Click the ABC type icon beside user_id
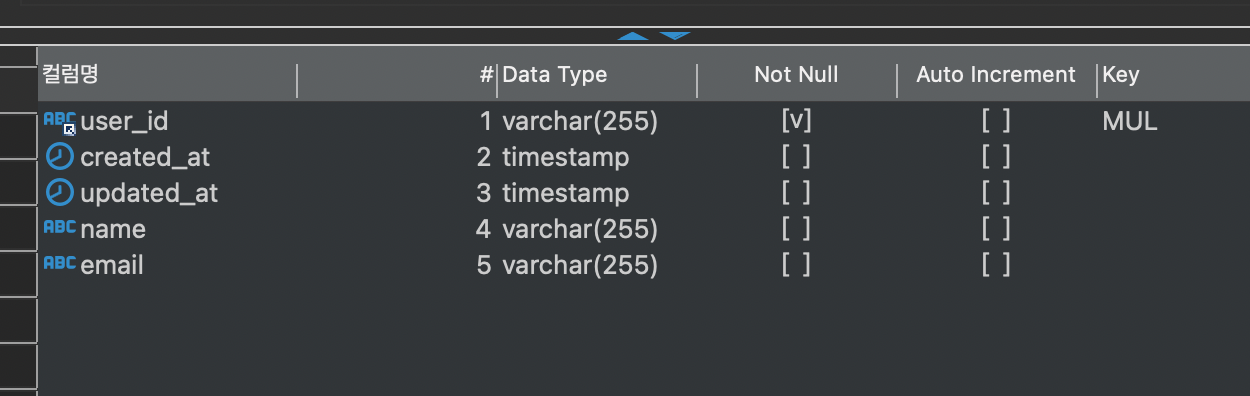Viewport: 1250px width, 396px height. (x=60, y=122)
